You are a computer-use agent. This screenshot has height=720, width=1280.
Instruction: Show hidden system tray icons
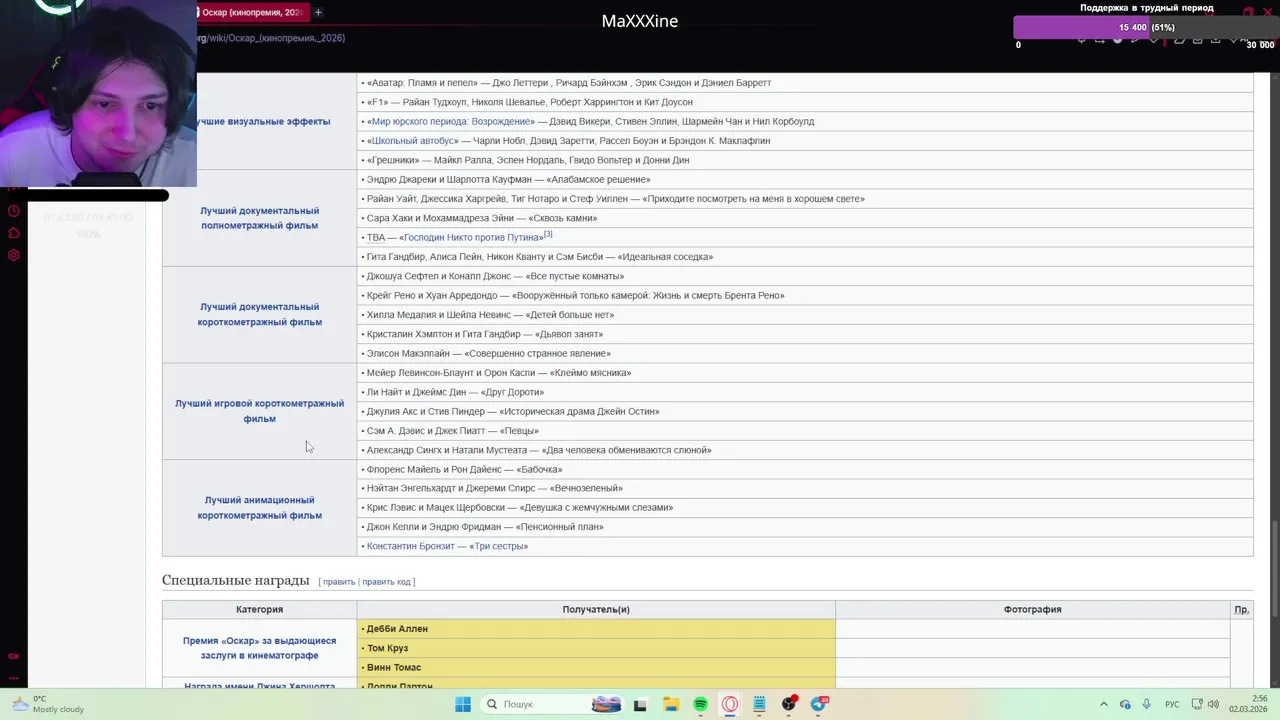[x=1104, y=704]
